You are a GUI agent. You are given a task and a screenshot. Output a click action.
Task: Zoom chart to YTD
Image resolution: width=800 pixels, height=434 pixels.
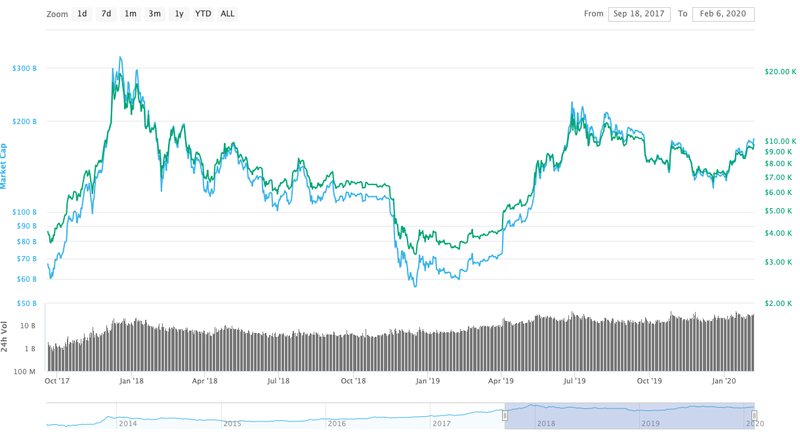tap(203, 14)
